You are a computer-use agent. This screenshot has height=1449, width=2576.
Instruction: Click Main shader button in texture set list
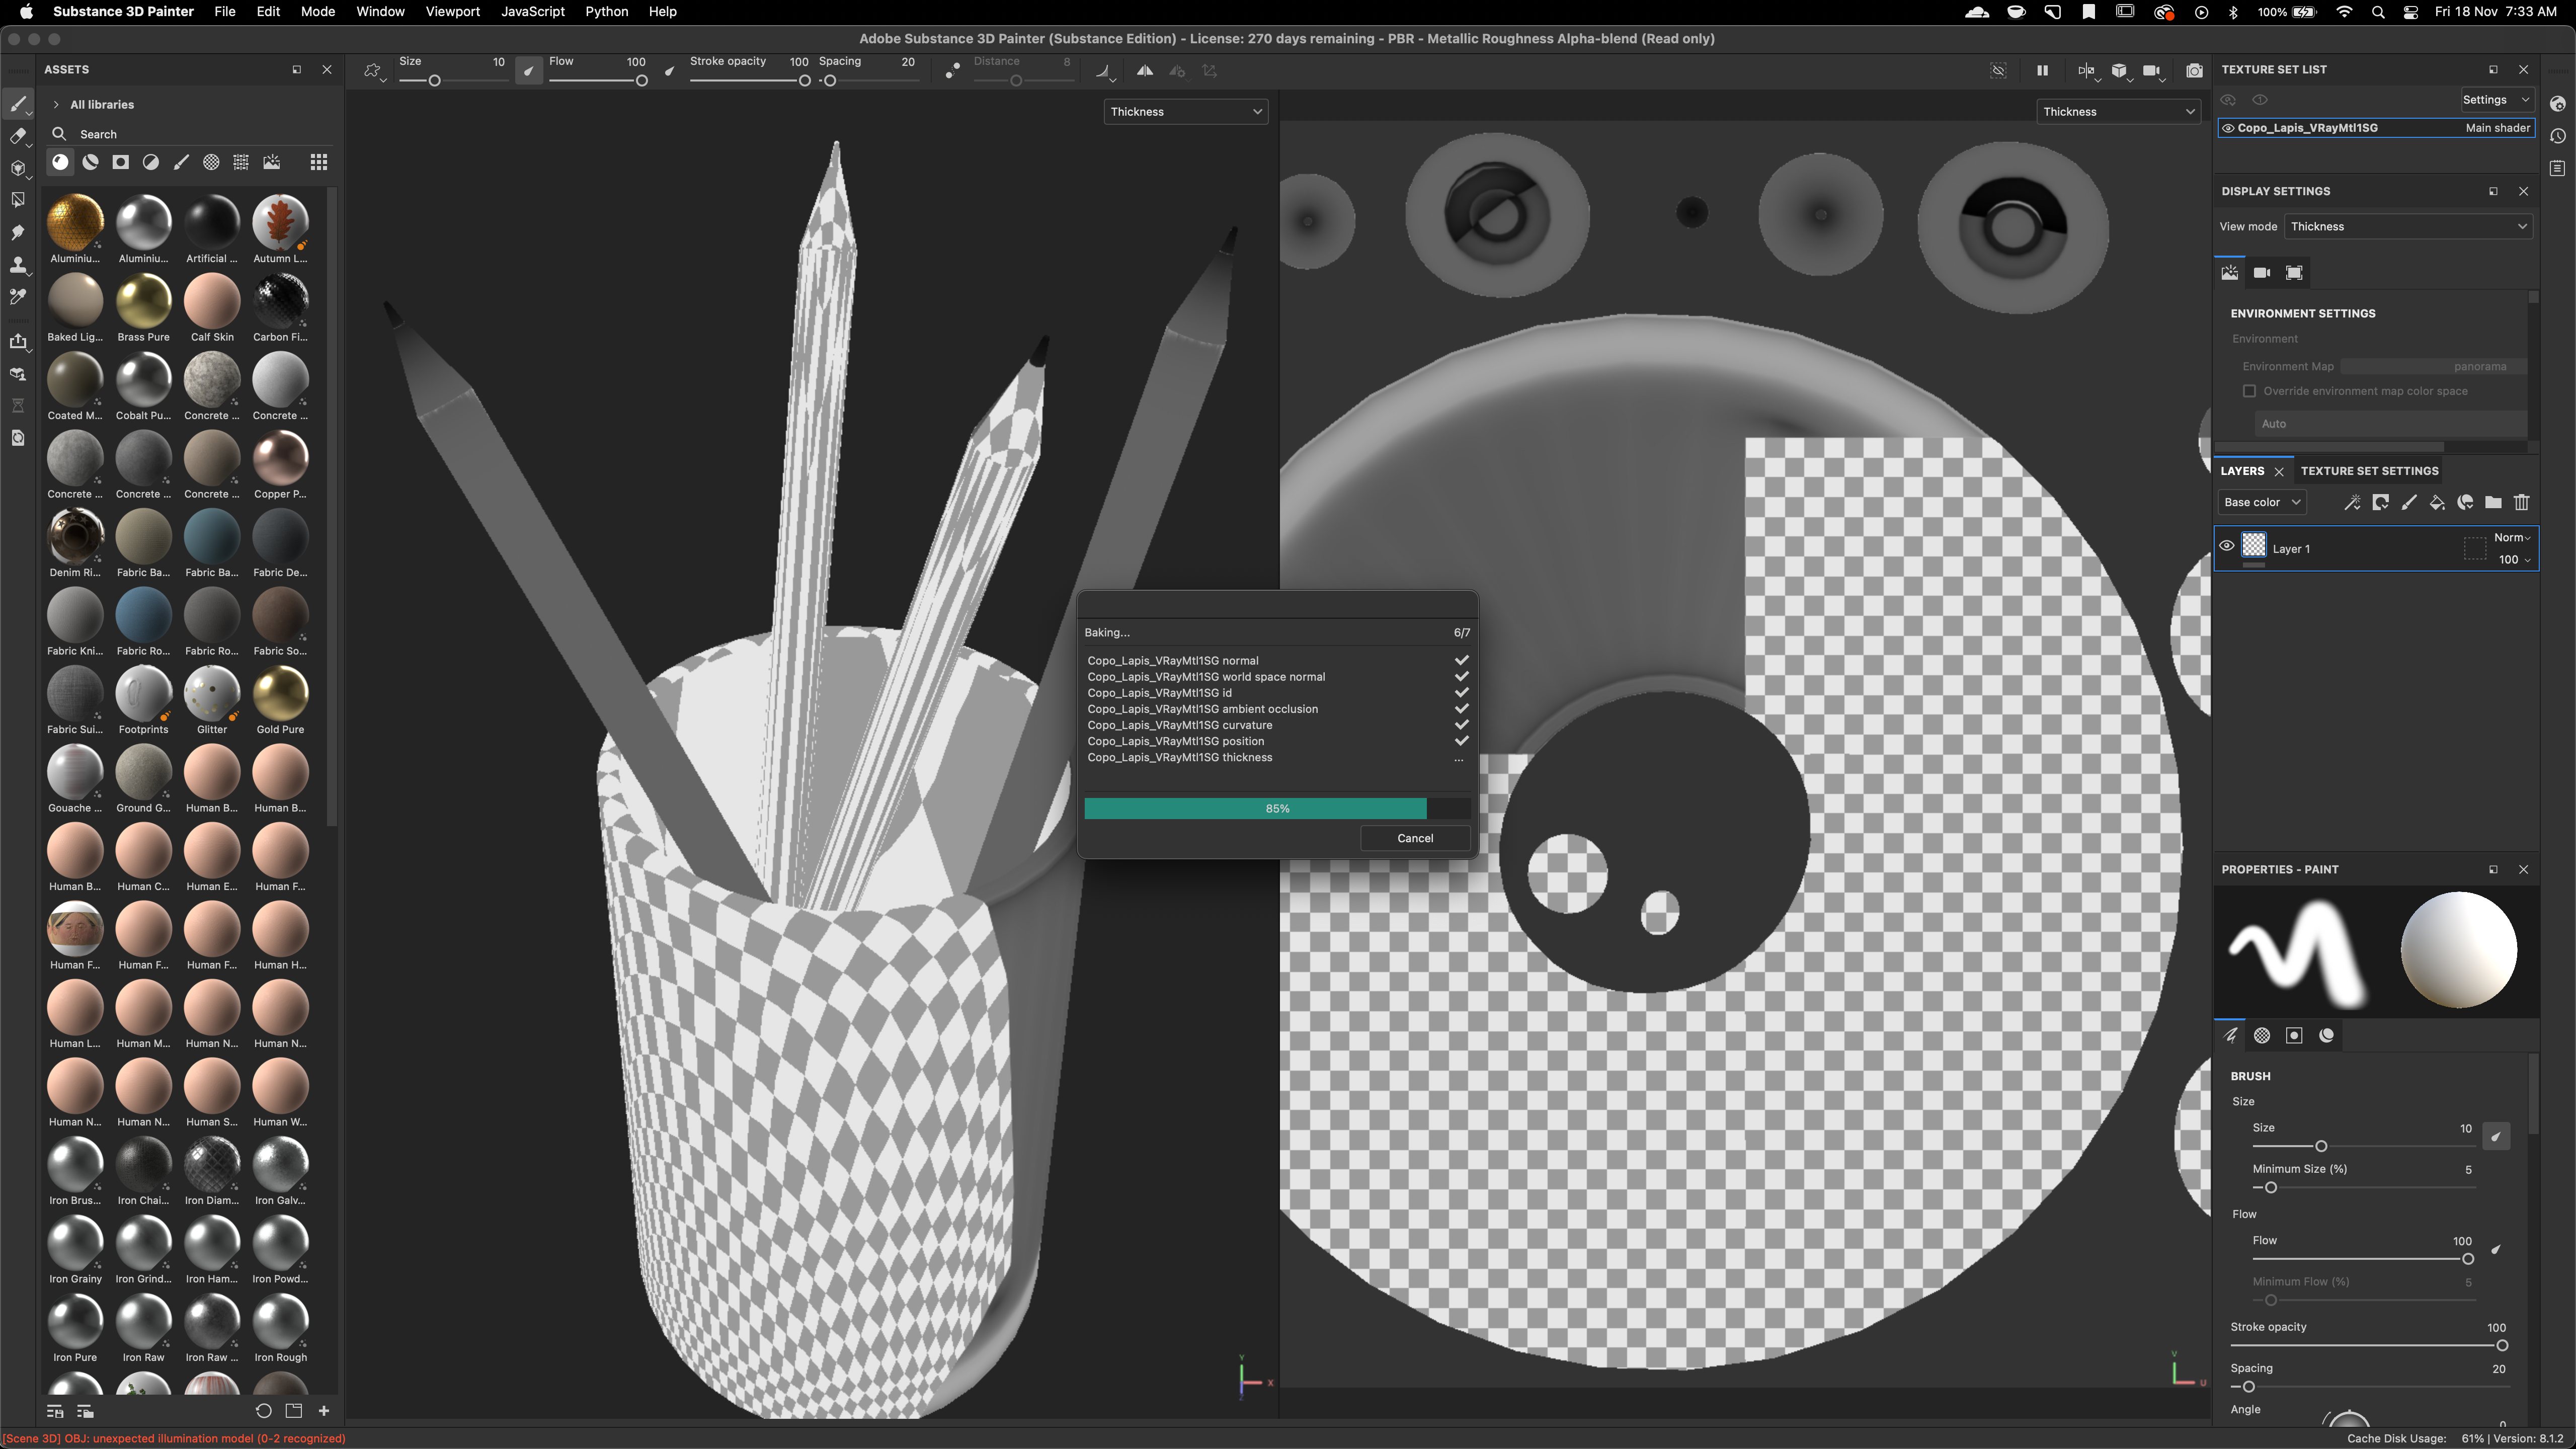click(x=2497, y=128)
